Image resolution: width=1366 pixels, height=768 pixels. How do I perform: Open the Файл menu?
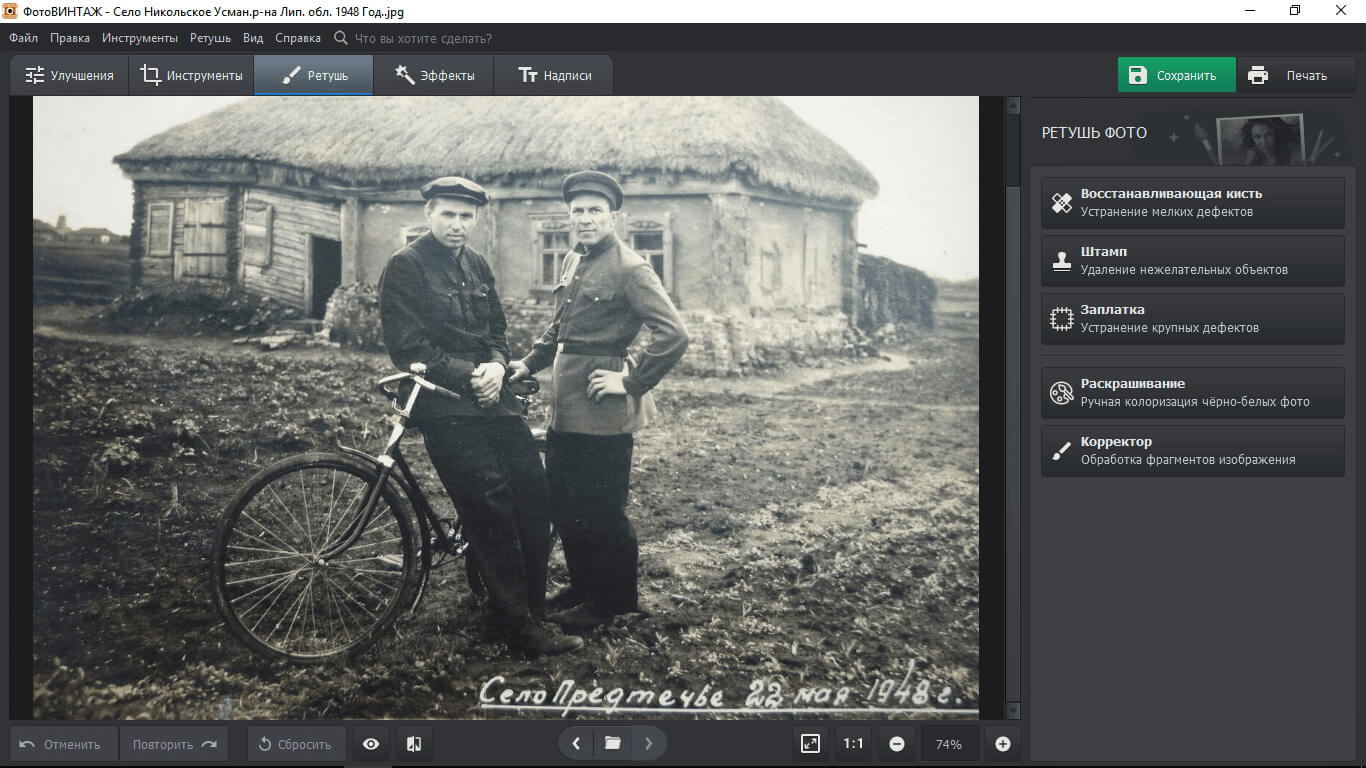point(24,38)
